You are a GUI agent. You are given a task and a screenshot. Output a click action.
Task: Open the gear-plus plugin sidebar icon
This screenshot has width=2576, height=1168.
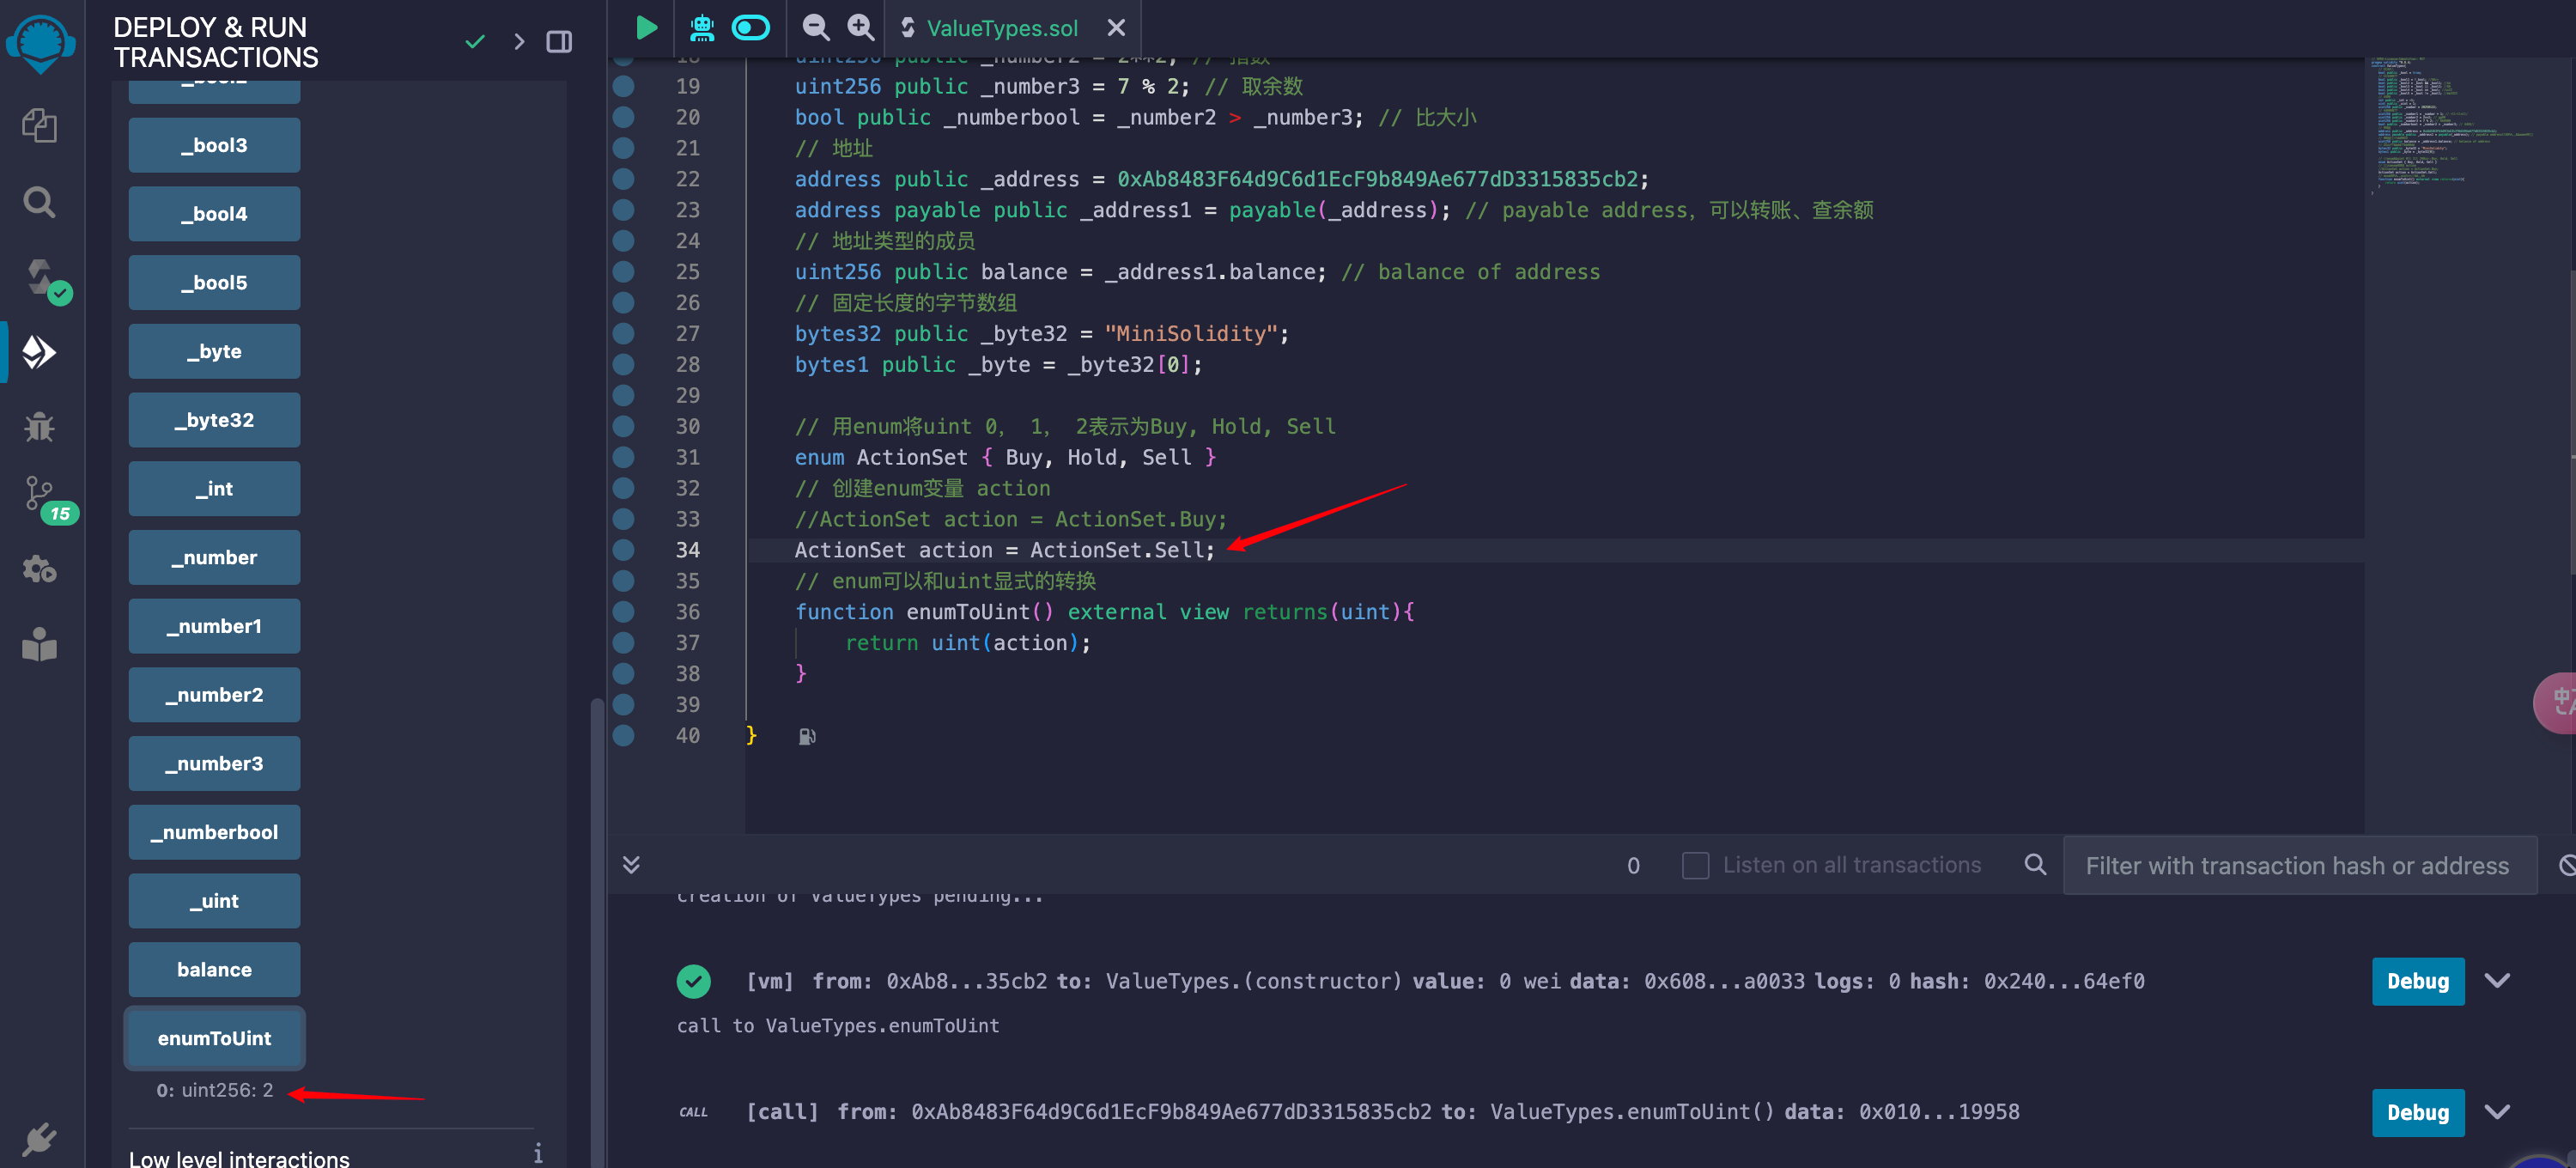pos(40,570)
